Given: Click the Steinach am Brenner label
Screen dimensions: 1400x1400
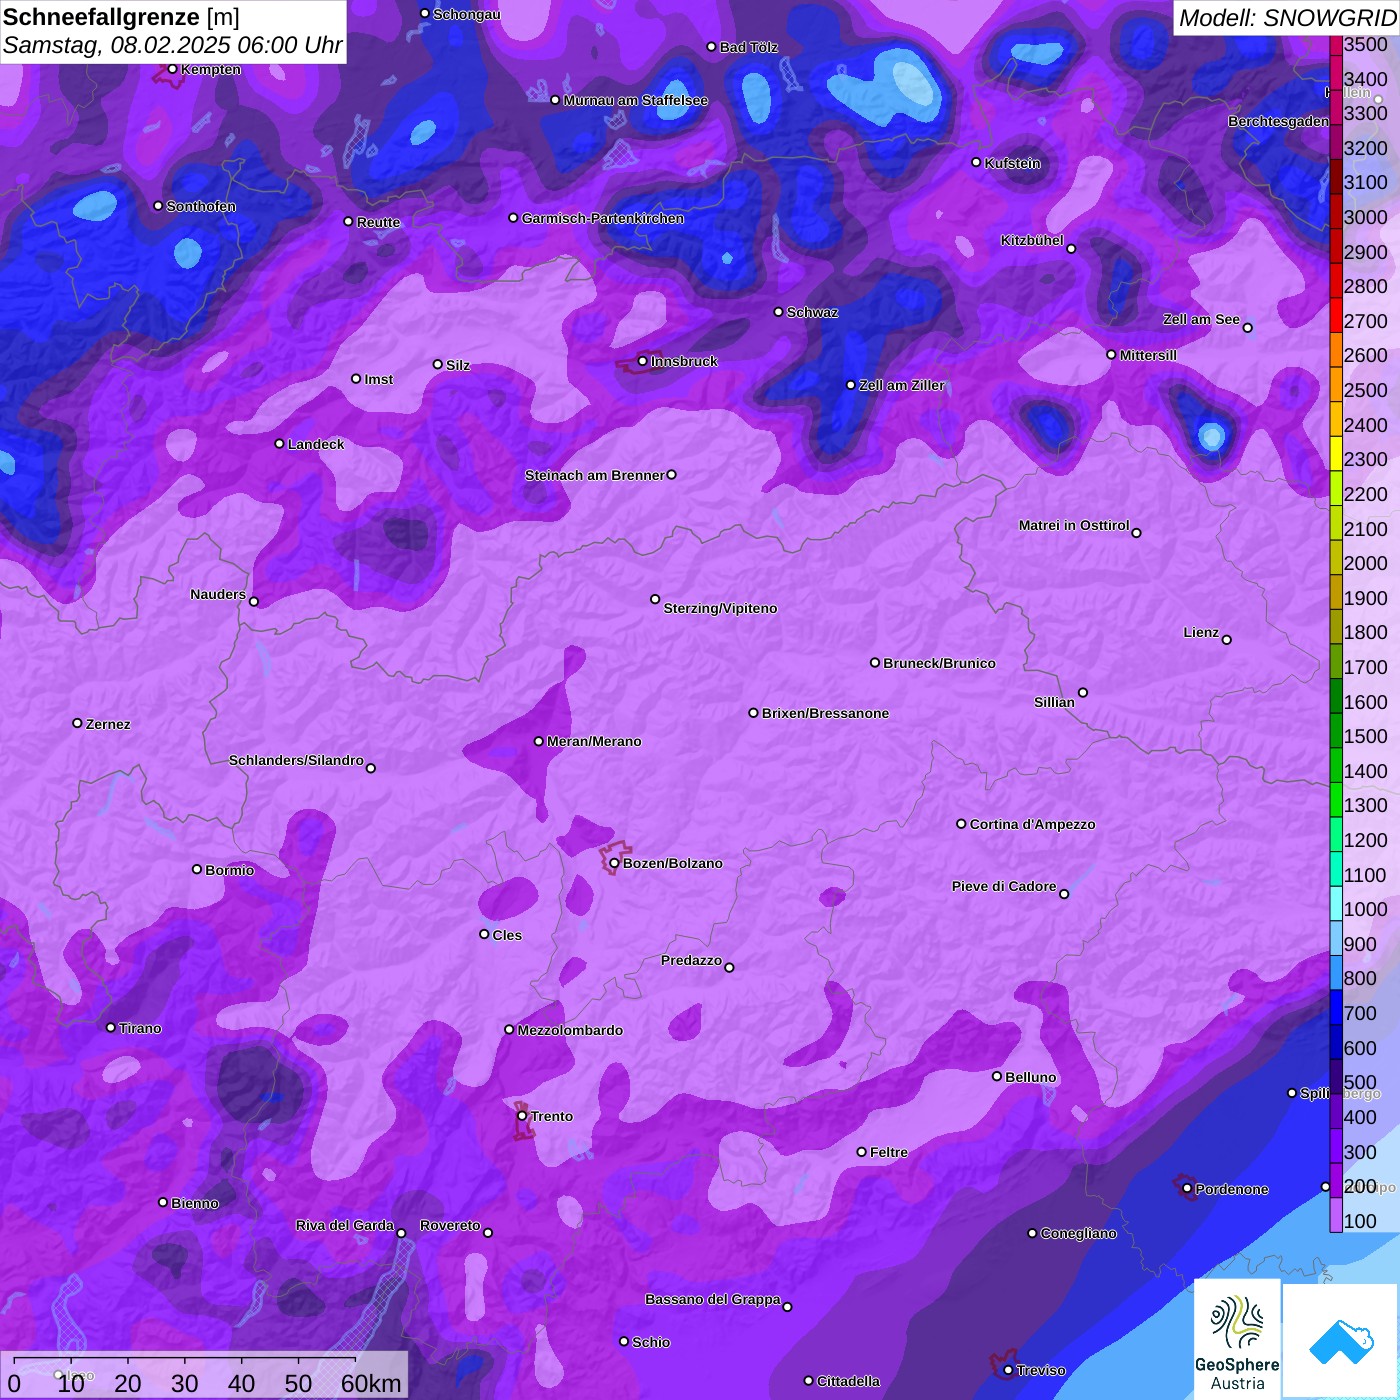Looking at the screenshot, I should (594, 475).
